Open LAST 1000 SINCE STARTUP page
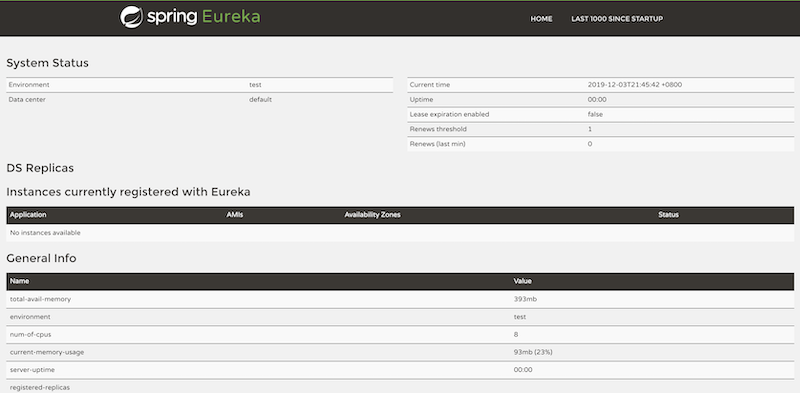Screen dimensions: 800x393 point(617,19)
